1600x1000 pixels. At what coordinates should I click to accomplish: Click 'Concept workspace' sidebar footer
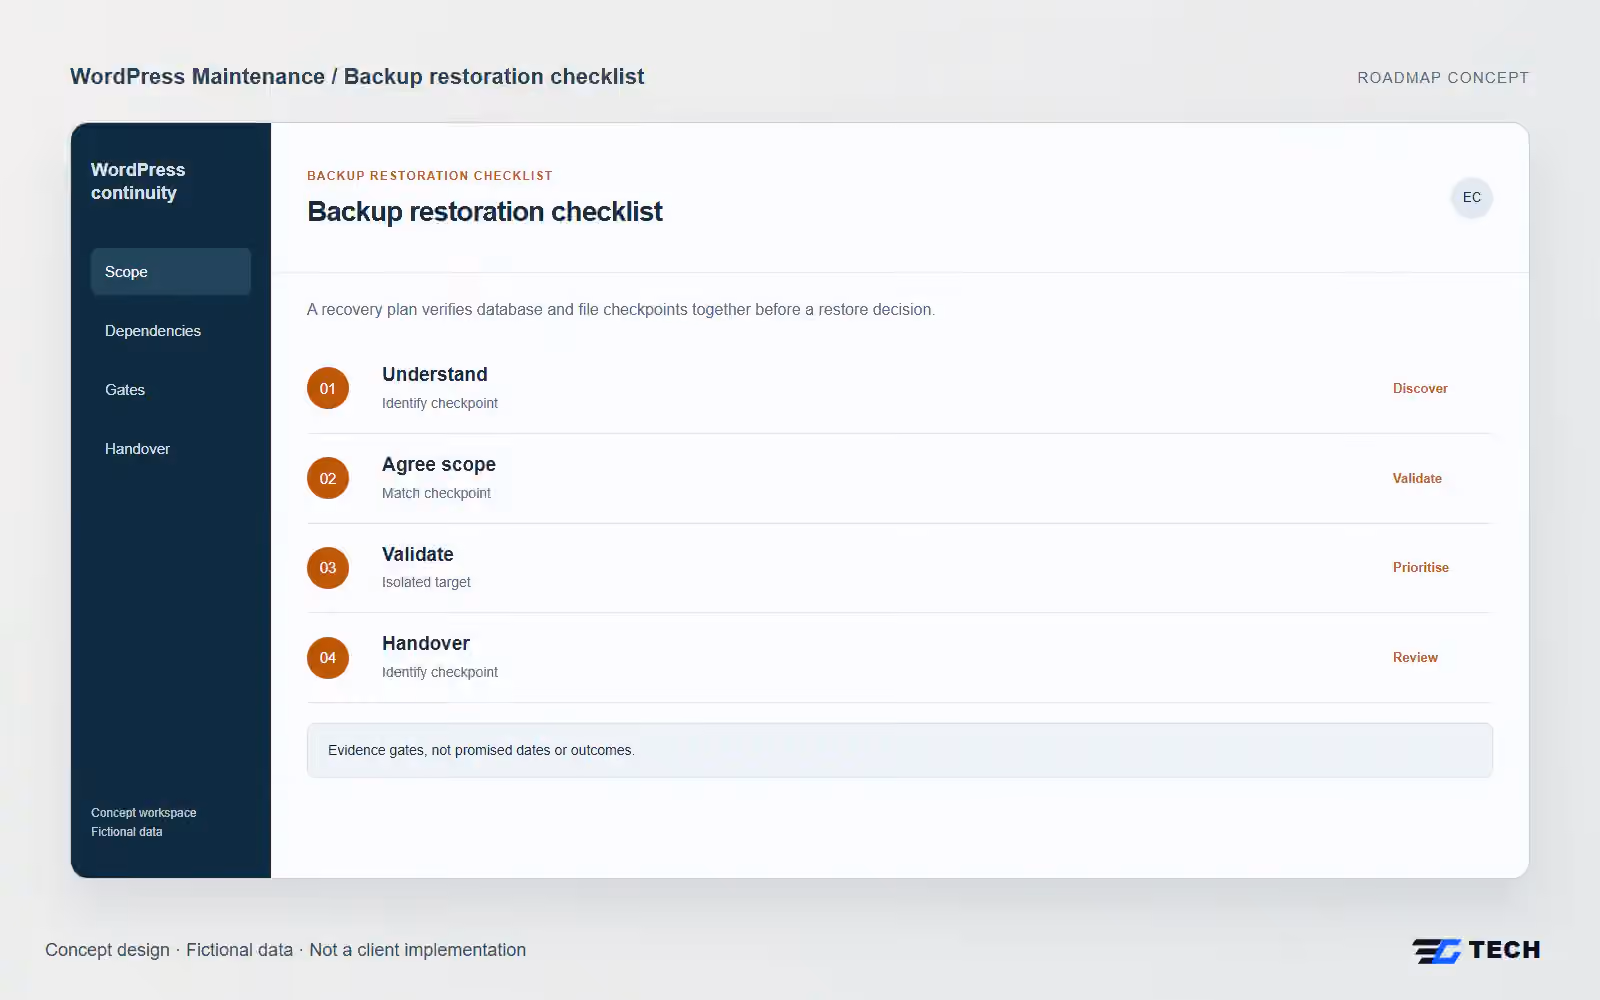tap(144, 813)
